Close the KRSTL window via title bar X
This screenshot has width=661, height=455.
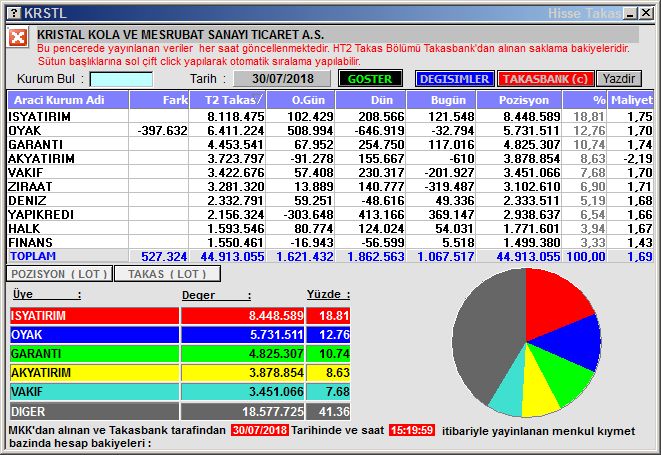(x=646, y=13)
